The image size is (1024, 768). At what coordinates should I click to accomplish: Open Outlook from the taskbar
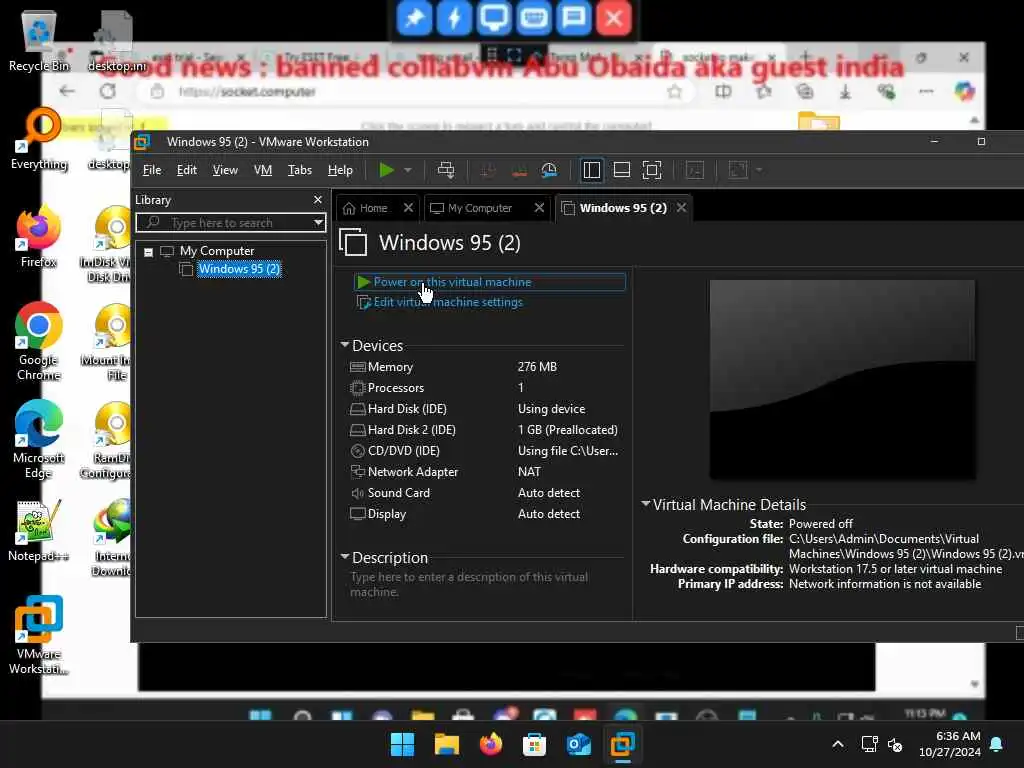click(578, 744)
